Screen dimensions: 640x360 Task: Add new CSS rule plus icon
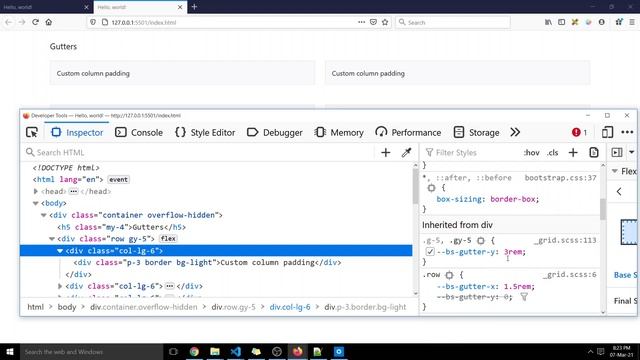coord(573,153)
